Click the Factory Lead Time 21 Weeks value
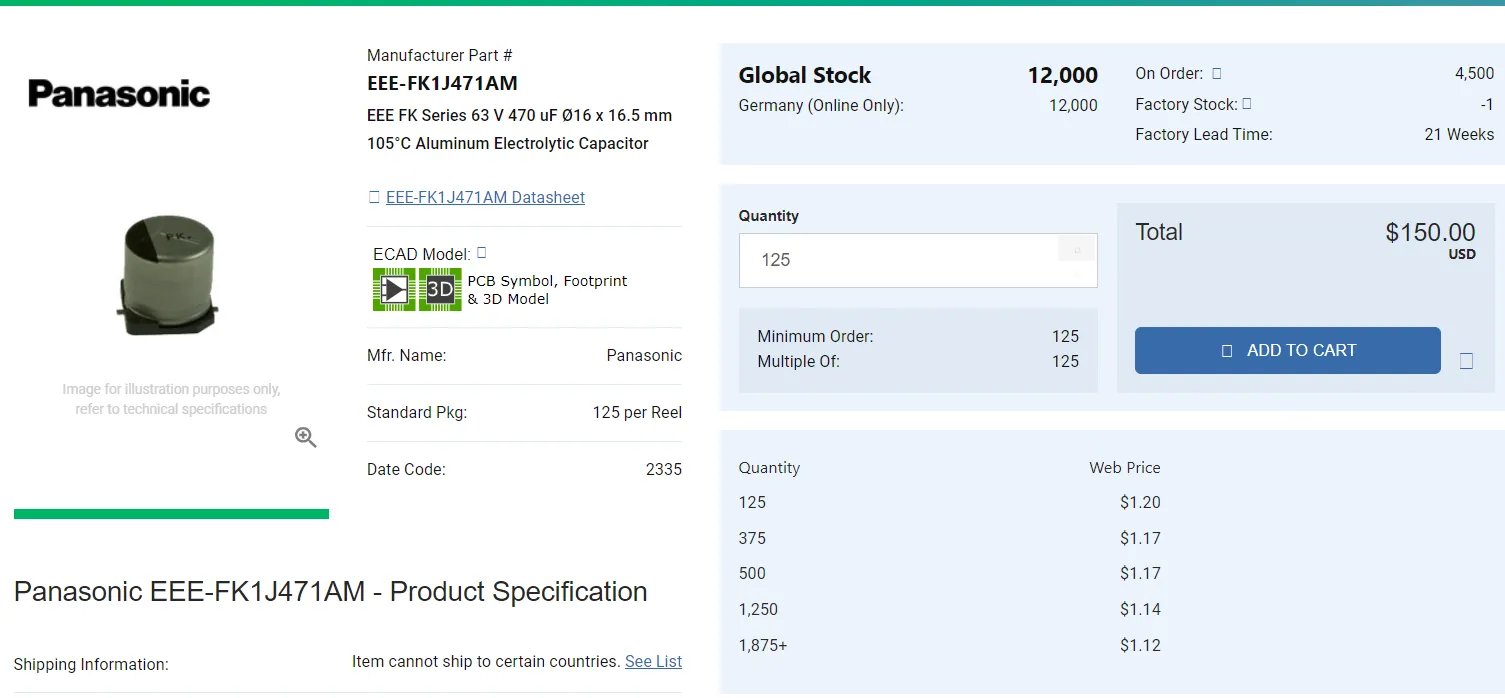This screenshot has height=698, width=1505. 1459,134
